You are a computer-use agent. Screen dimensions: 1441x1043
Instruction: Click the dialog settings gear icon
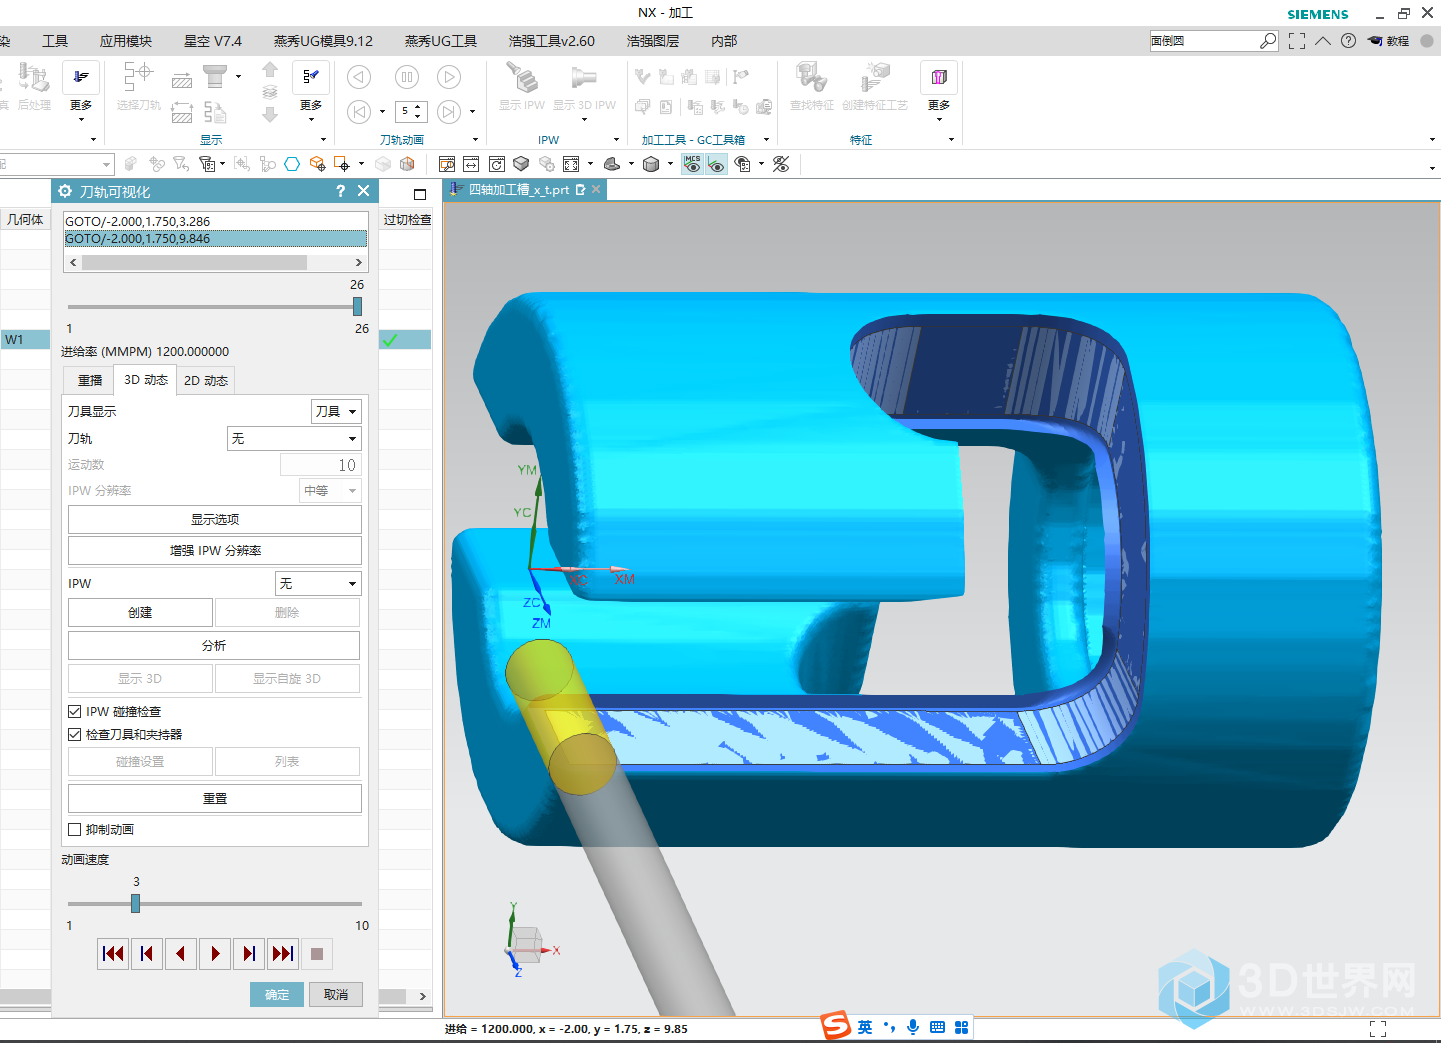(65, 191)
